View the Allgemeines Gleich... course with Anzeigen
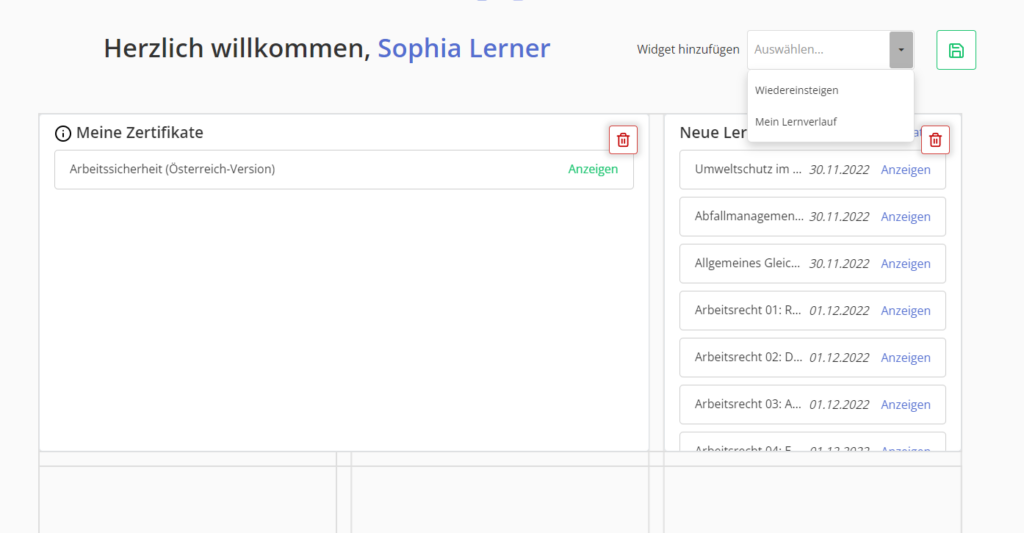The height and width of the screenshot is (533, 1024). tap(905, 264)
